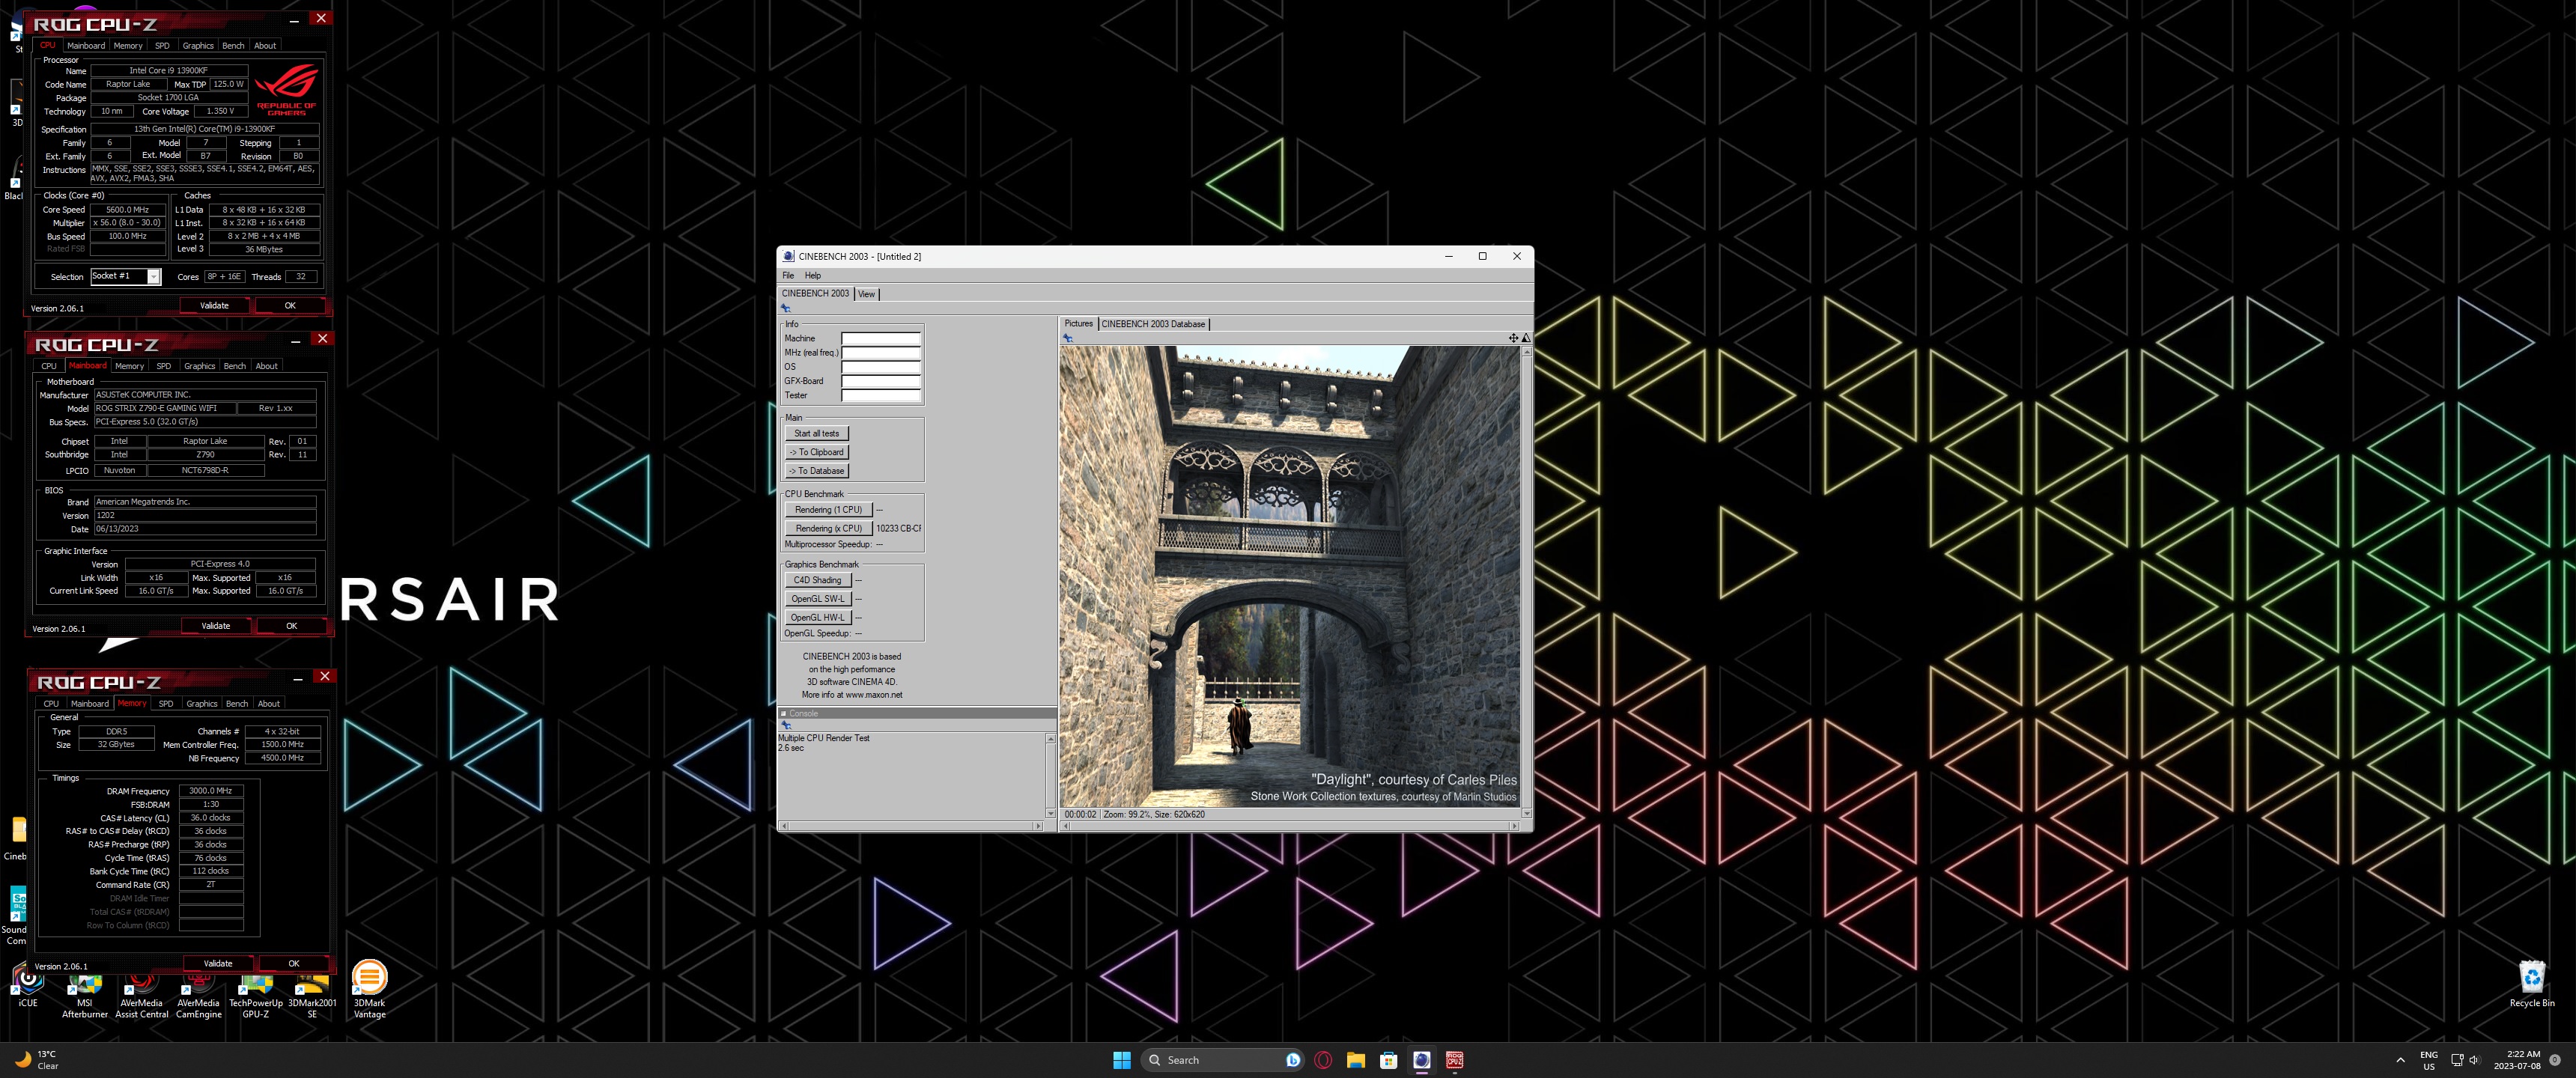Run Rendering (1 CPU) benchmark

[828, 510]
